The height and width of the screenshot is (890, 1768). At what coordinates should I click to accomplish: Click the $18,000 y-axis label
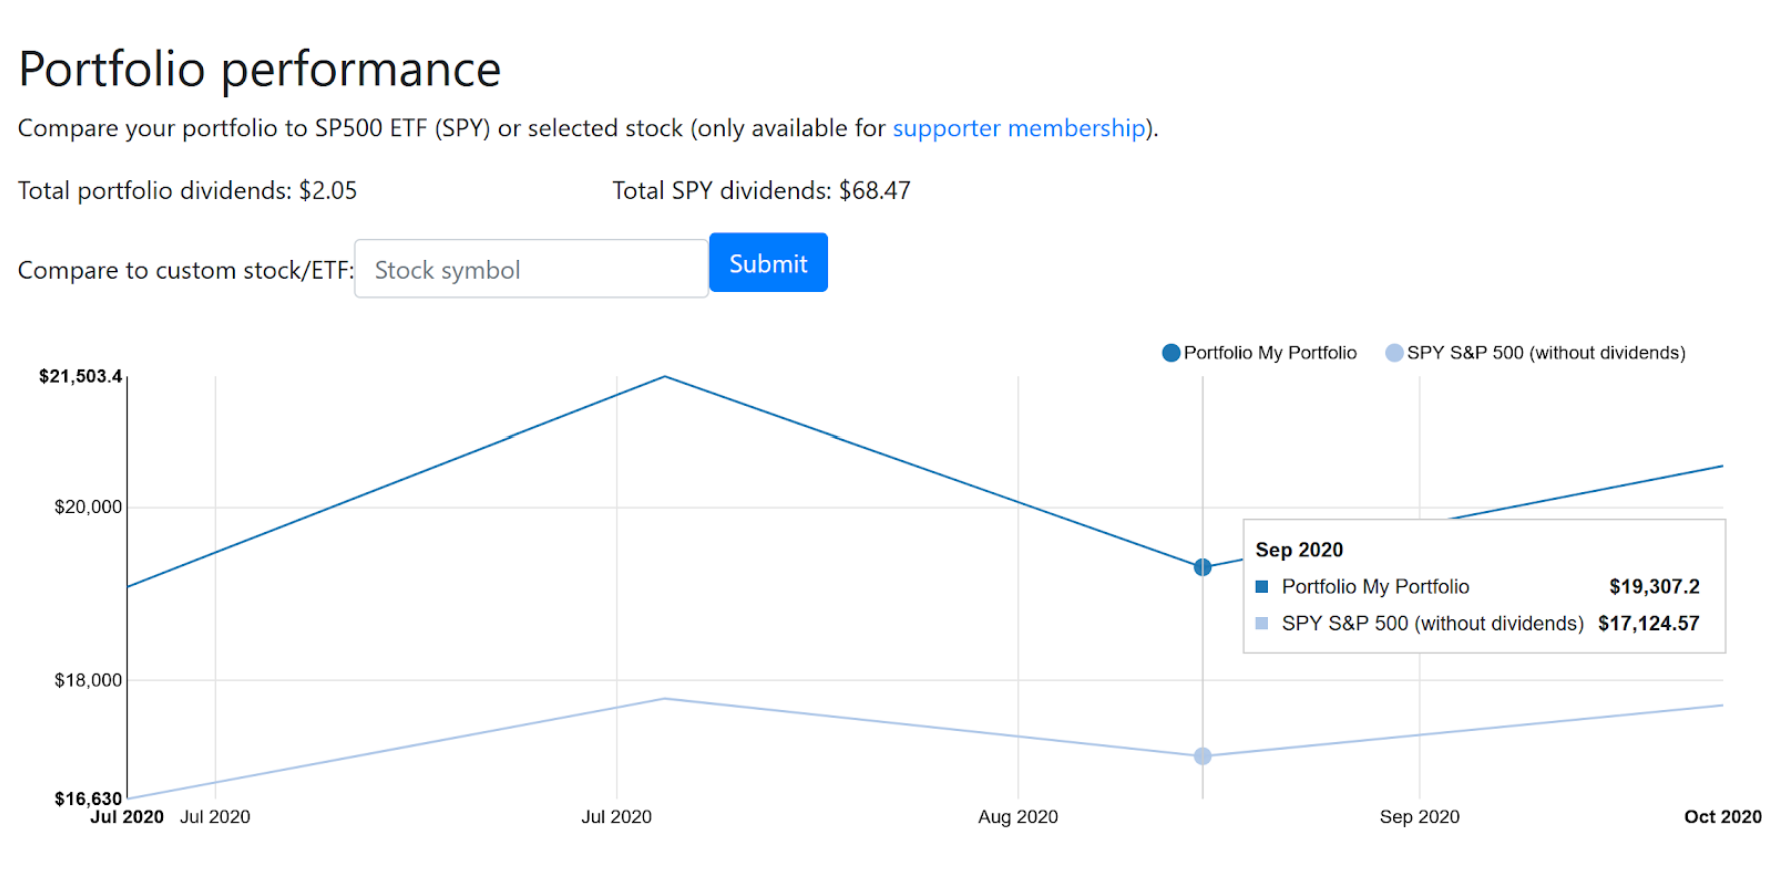pyautogui.click(x=88, y=680)
